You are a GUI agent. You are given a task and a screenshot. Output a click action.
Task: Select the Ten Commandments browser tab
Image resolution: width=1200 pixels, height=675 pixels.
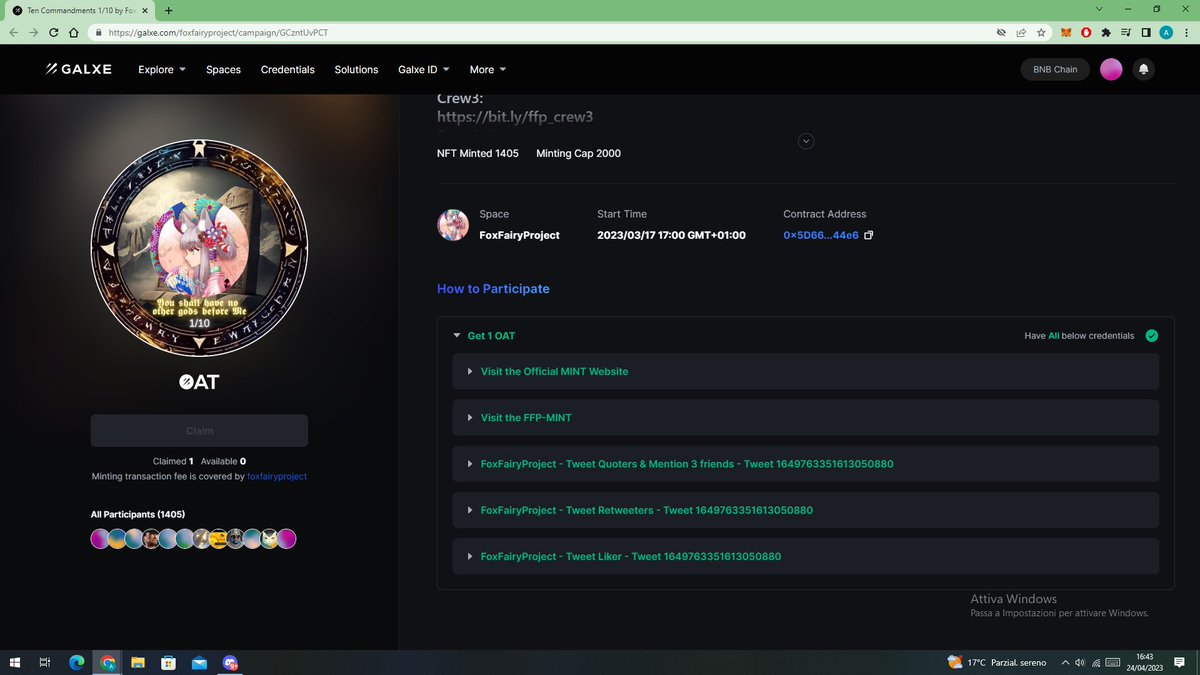(x=78, y=10)
